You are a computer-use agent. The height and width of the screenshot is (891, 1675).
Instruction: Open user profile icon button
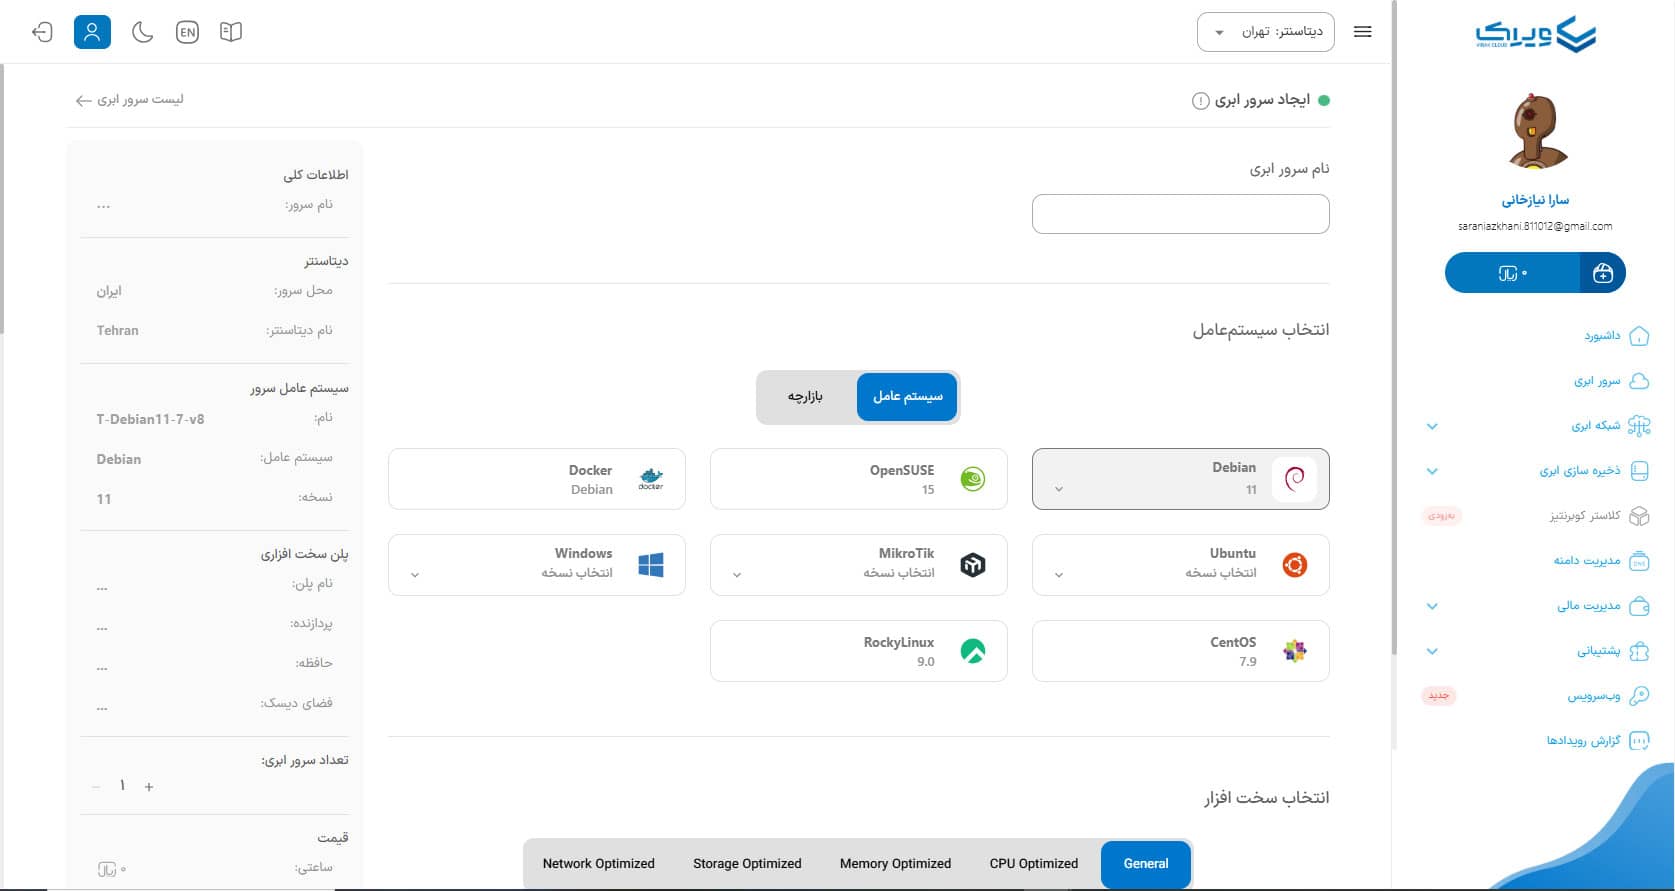[x=92, y=32]
